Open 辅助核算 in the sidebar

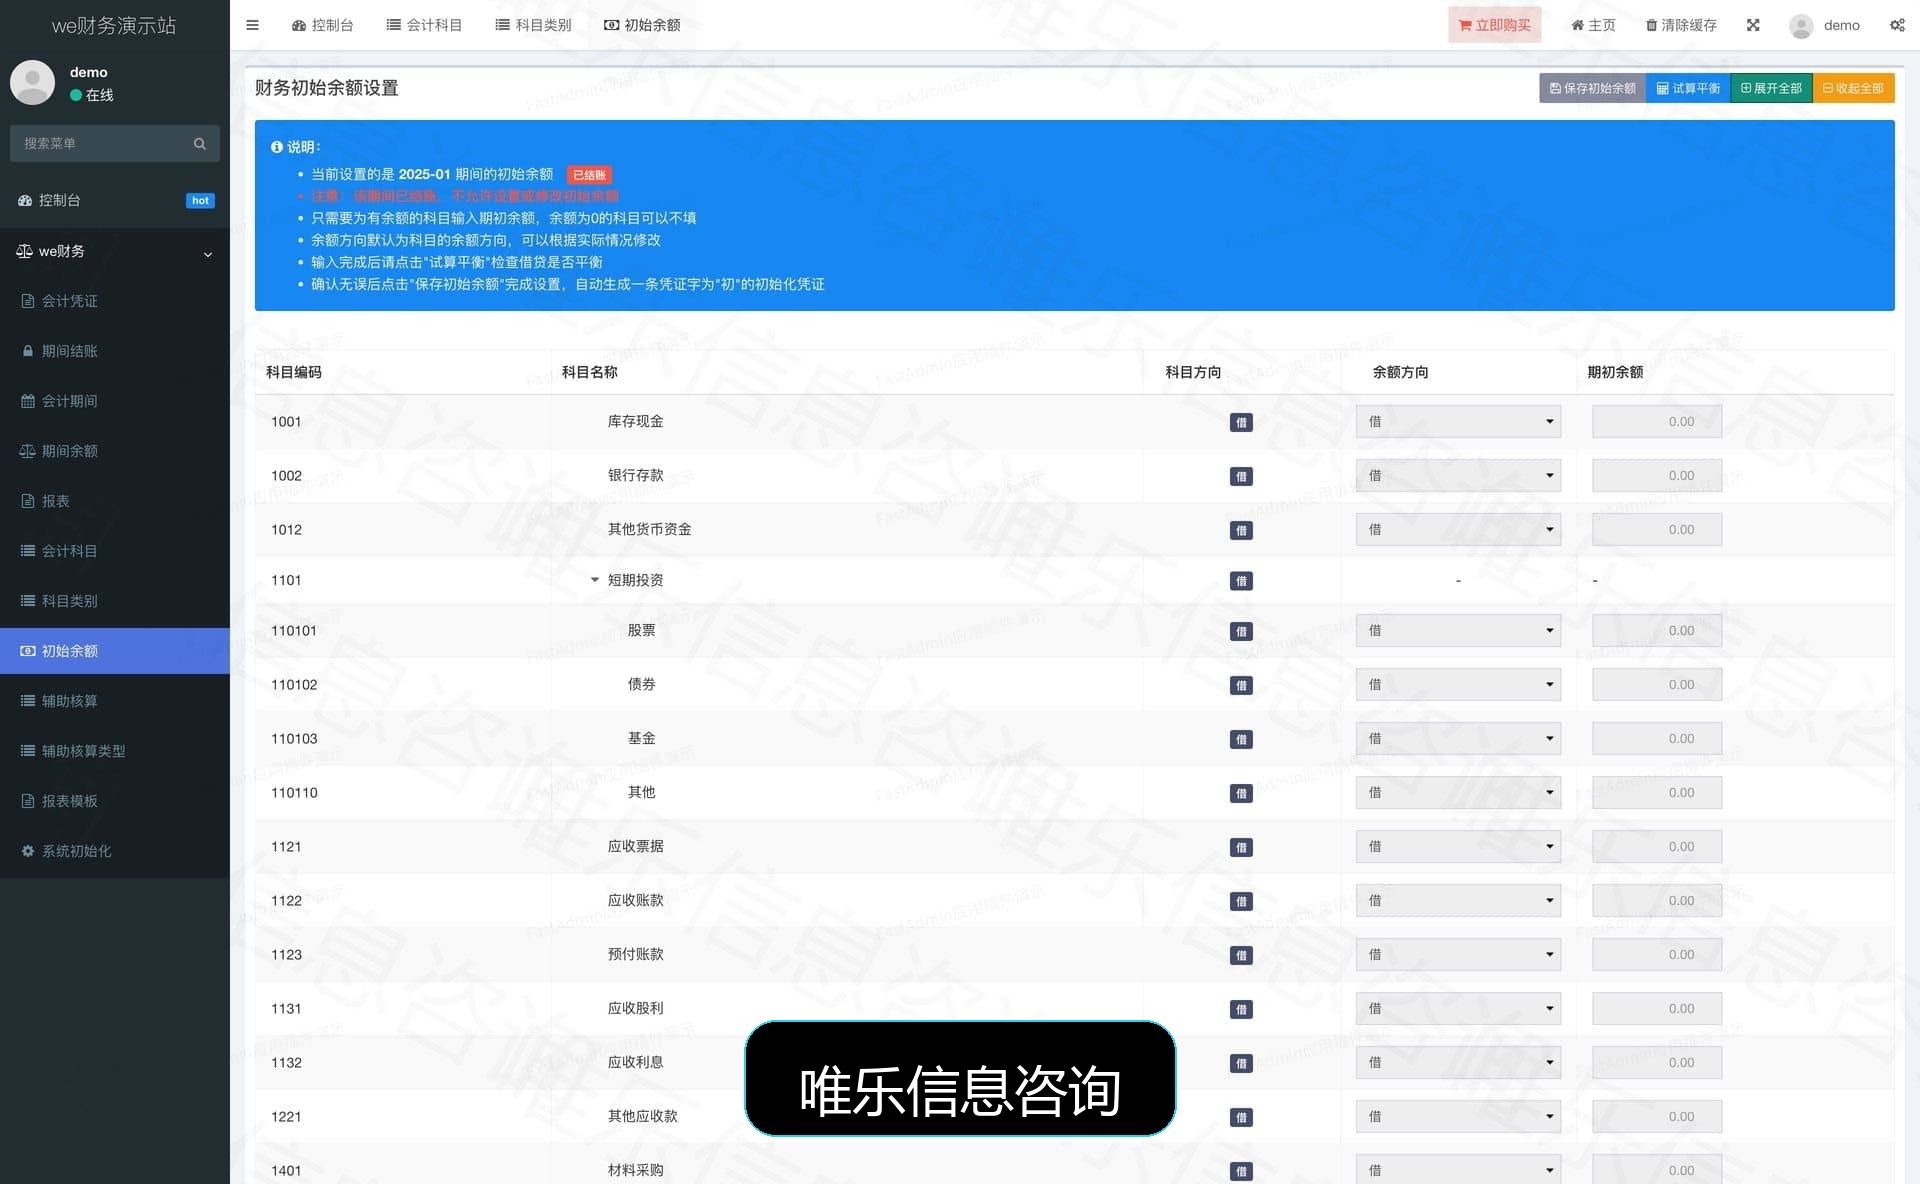click(x=115, y=701)
